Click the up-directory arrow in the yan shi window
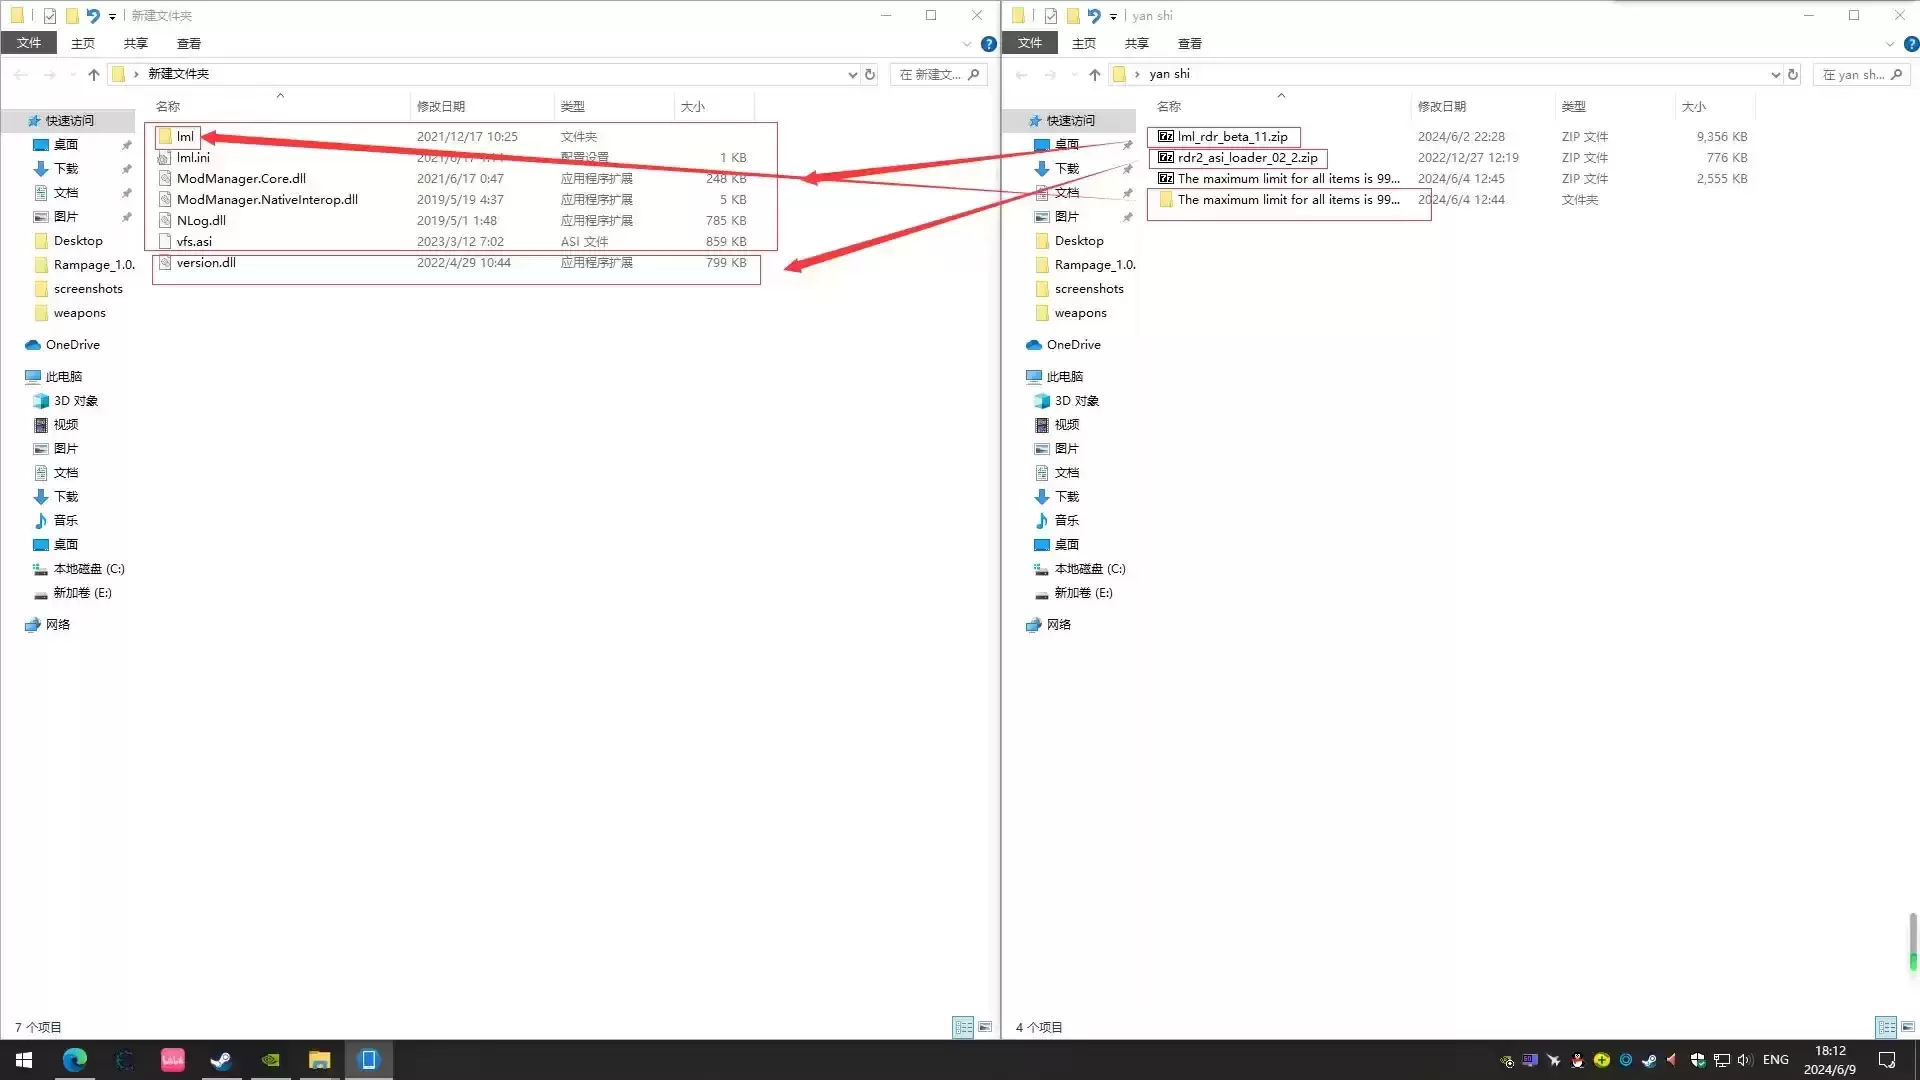 click(x=1094, y=74)
